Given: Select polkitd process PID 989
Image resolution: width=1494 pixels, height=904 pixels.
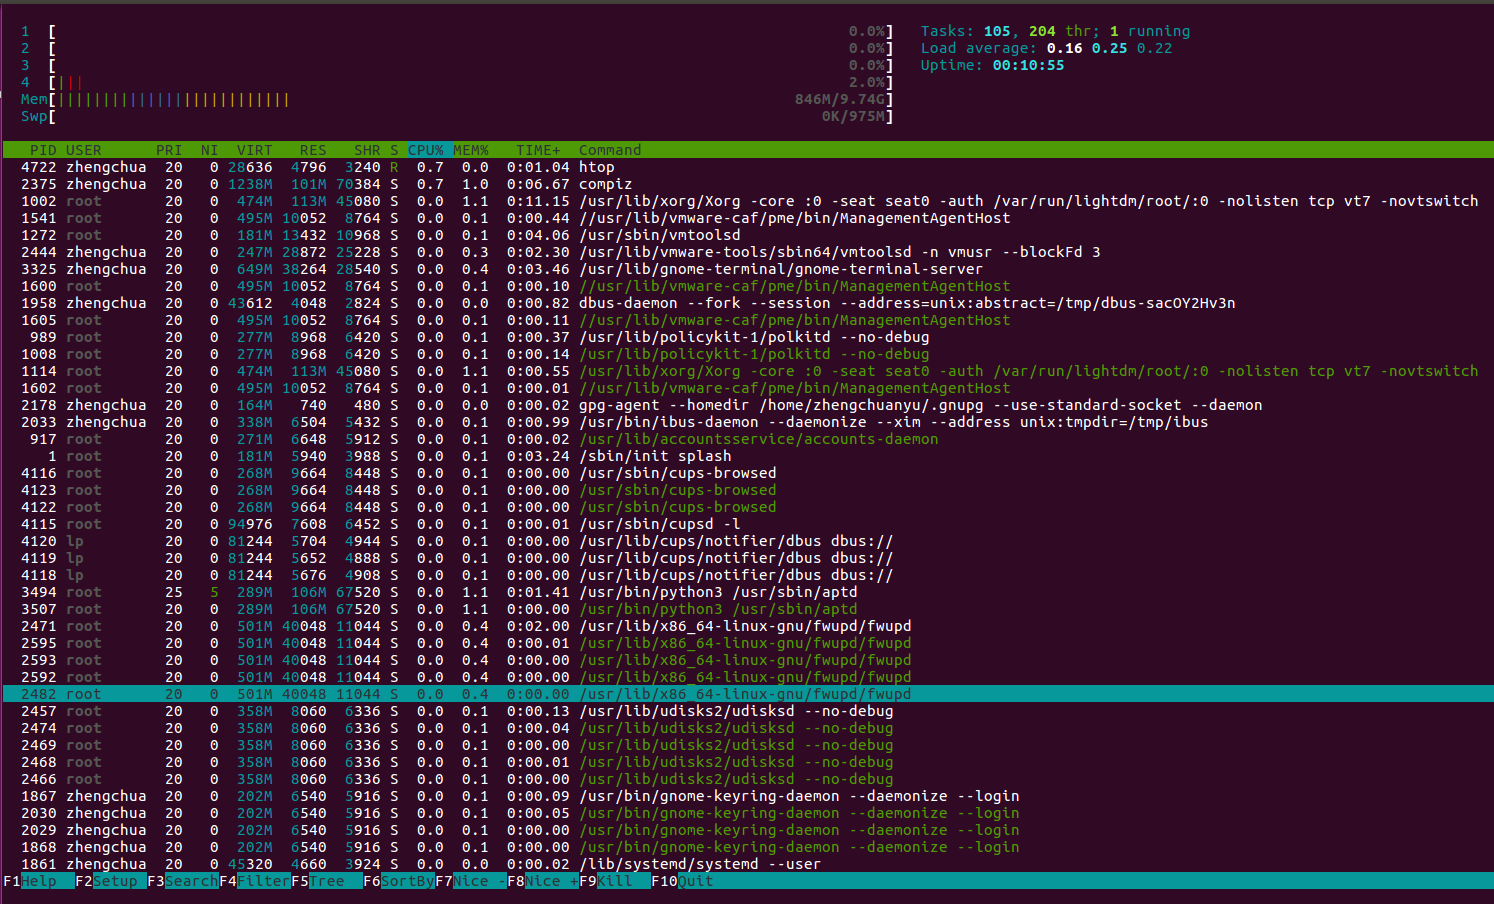Looking at the screenshot, I should [747, 337].
